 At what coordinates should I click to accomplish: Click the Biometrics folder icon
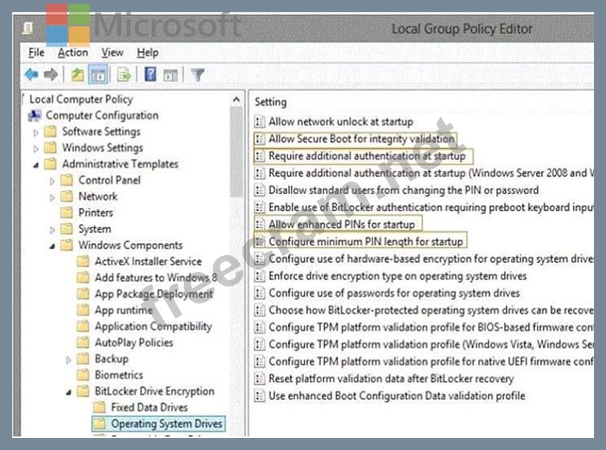(x=83, y=375)
